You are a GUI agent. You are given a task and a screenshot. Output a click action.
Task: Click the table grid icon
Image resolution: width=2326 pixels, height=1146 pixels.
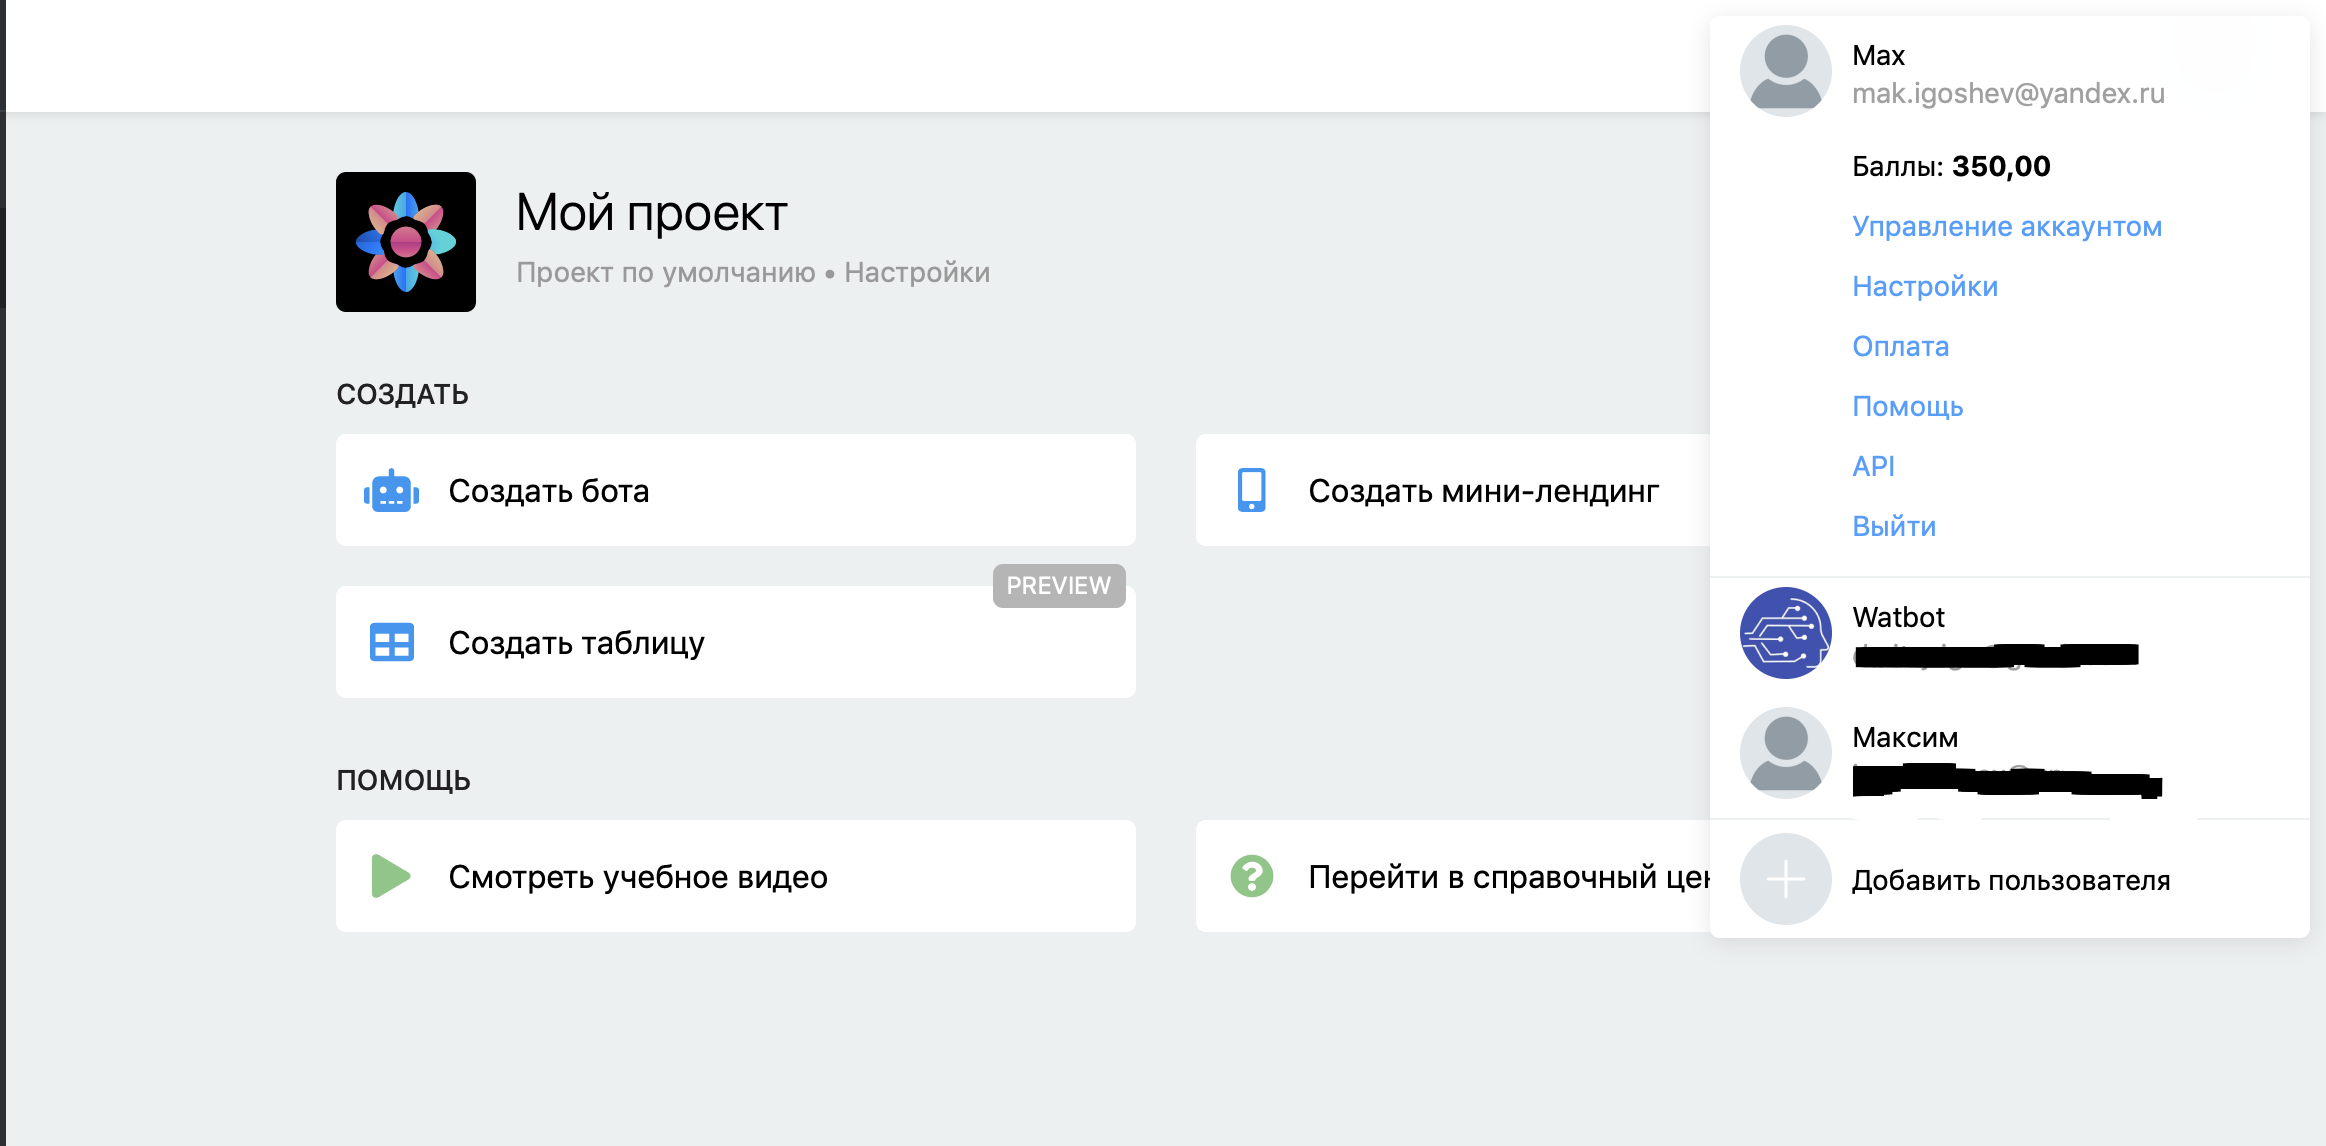coord(391,642)
